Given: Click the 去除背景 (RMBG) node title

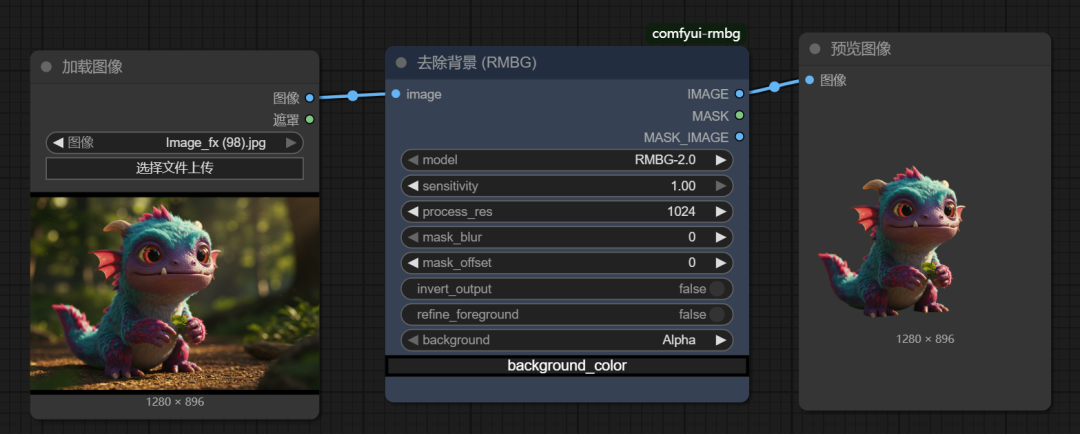Looking at the screenshot, I should pyautogui.click(x=477, y=63).
